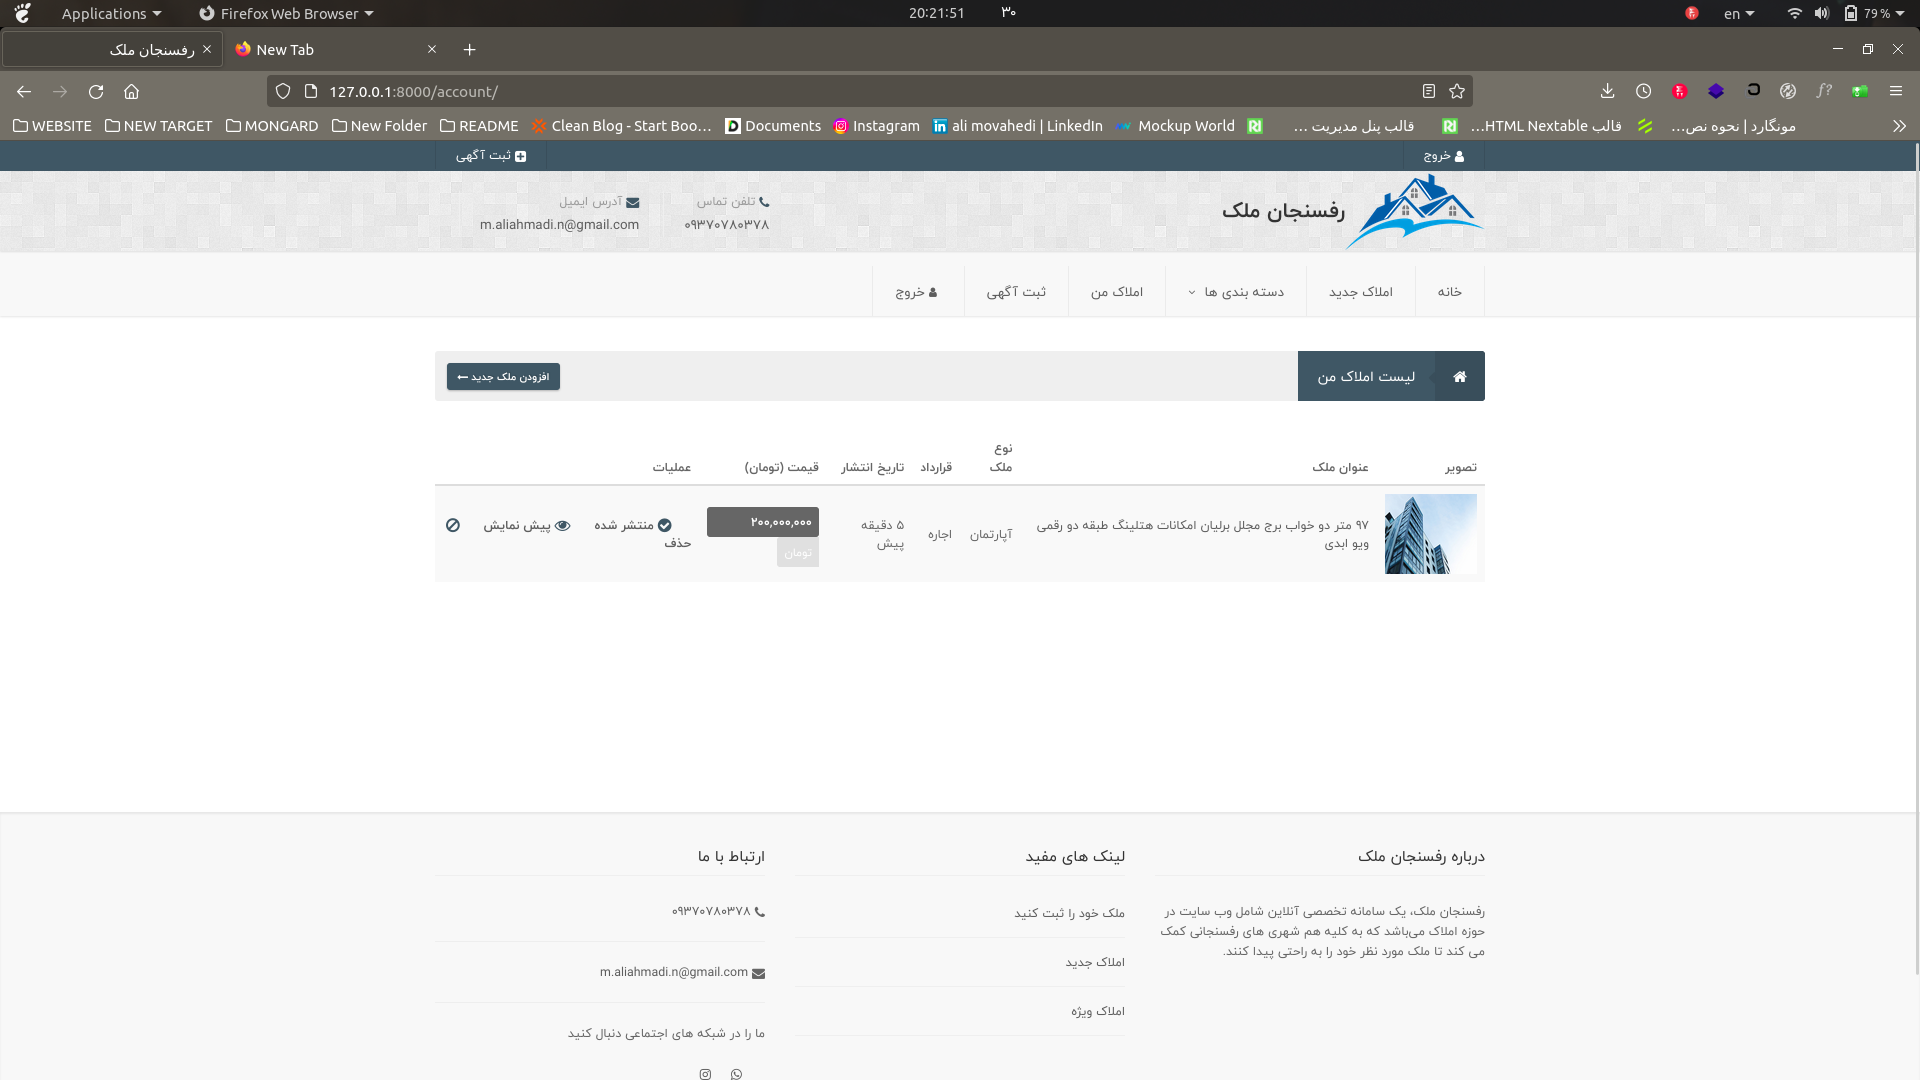This screenshot has width=1920, height=1080.
Task: Click the افزودن ملک جدید button
Action: click(503, 377)
